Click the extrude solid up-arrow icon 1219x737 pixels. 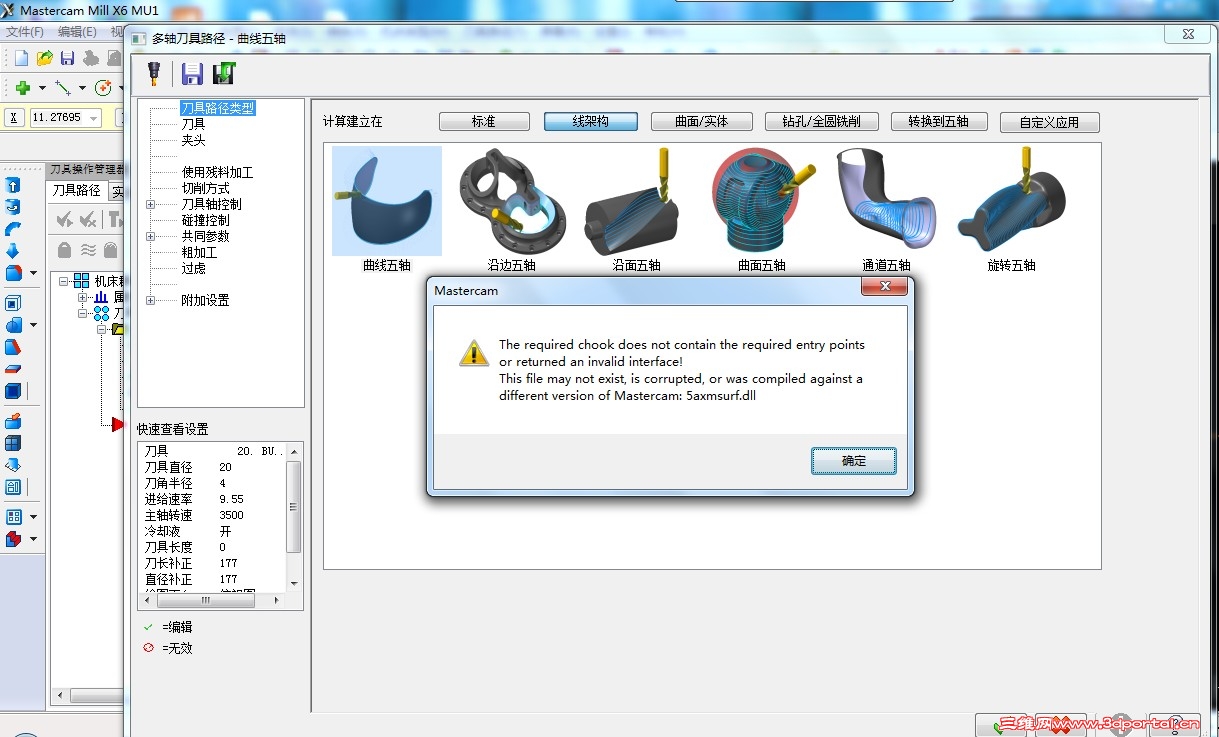(x=13, y=185)
